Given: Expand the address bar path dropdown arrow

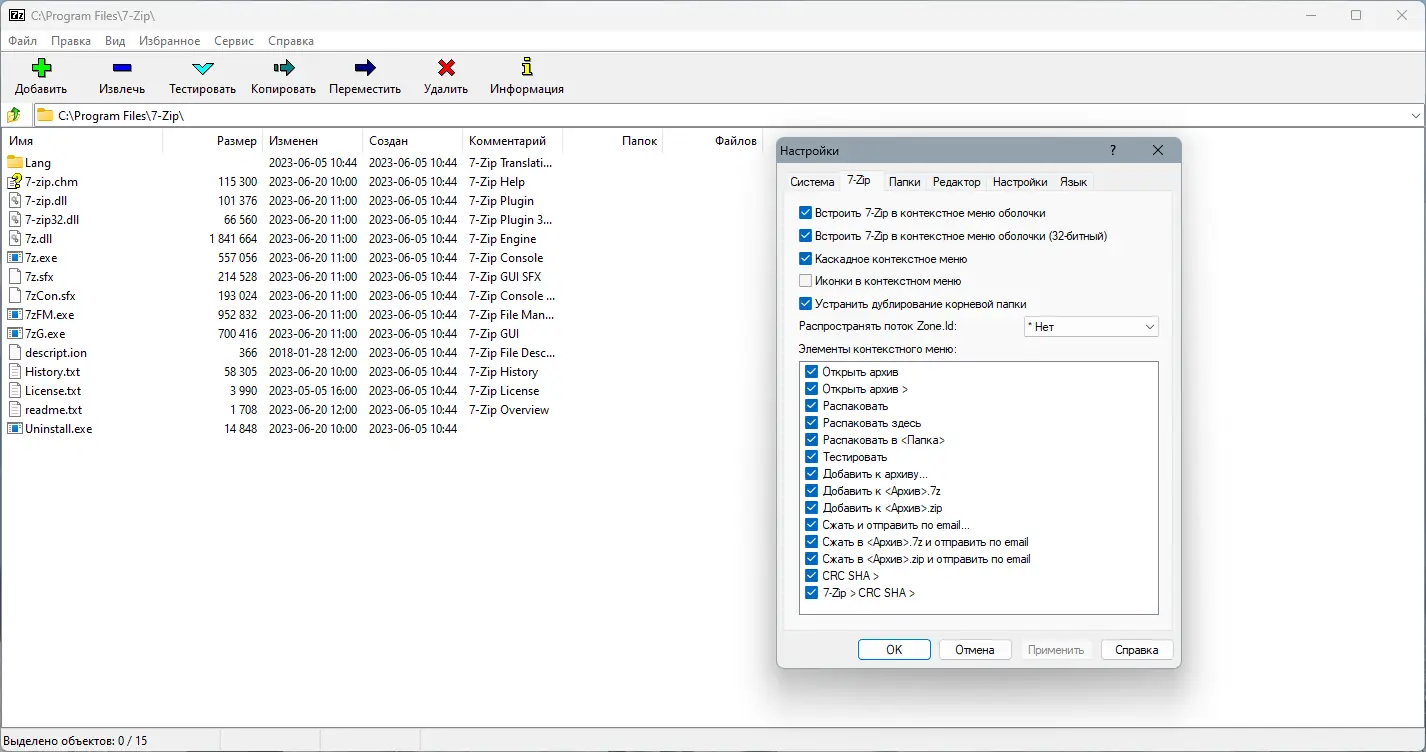Looking at the screenshot, I should [x=1415, y=116].
